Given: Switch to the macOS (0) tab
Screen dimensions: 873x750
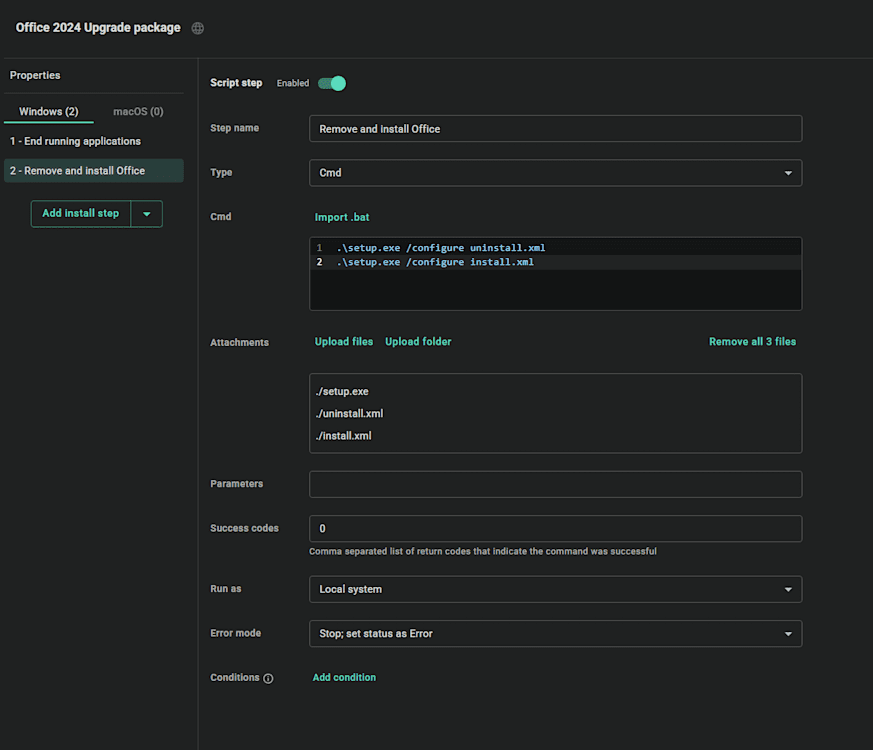Looking at the screenshot, I should [137, 111].
